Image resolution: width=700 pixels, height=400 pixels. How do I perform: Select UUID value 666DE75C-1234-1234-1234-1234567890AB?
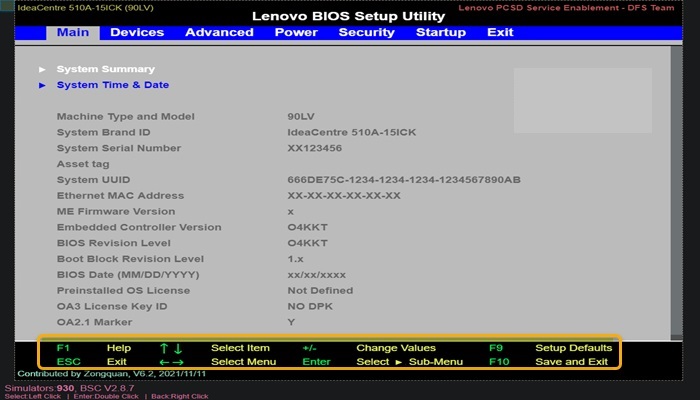(x=404, y=180)
